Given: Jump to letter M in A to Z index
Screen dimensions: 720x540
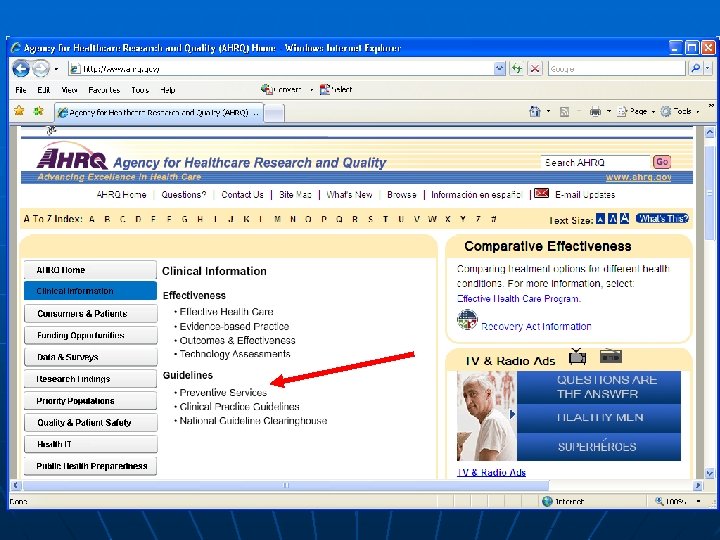Looking at the screenshot, I should pyautogui.click(x=277, y=219).
